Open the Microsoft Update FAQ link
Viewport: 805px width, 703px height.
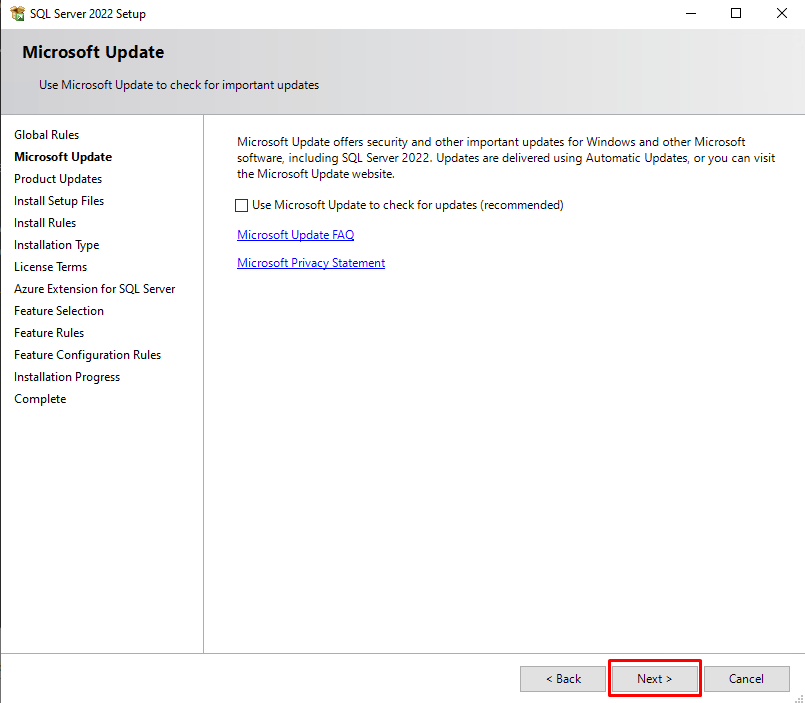(295, 235)
